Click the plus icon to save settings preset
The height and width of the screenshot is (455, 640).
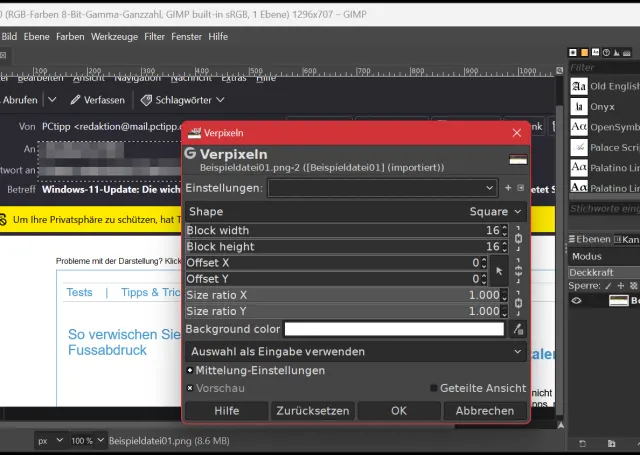[508, 187]
